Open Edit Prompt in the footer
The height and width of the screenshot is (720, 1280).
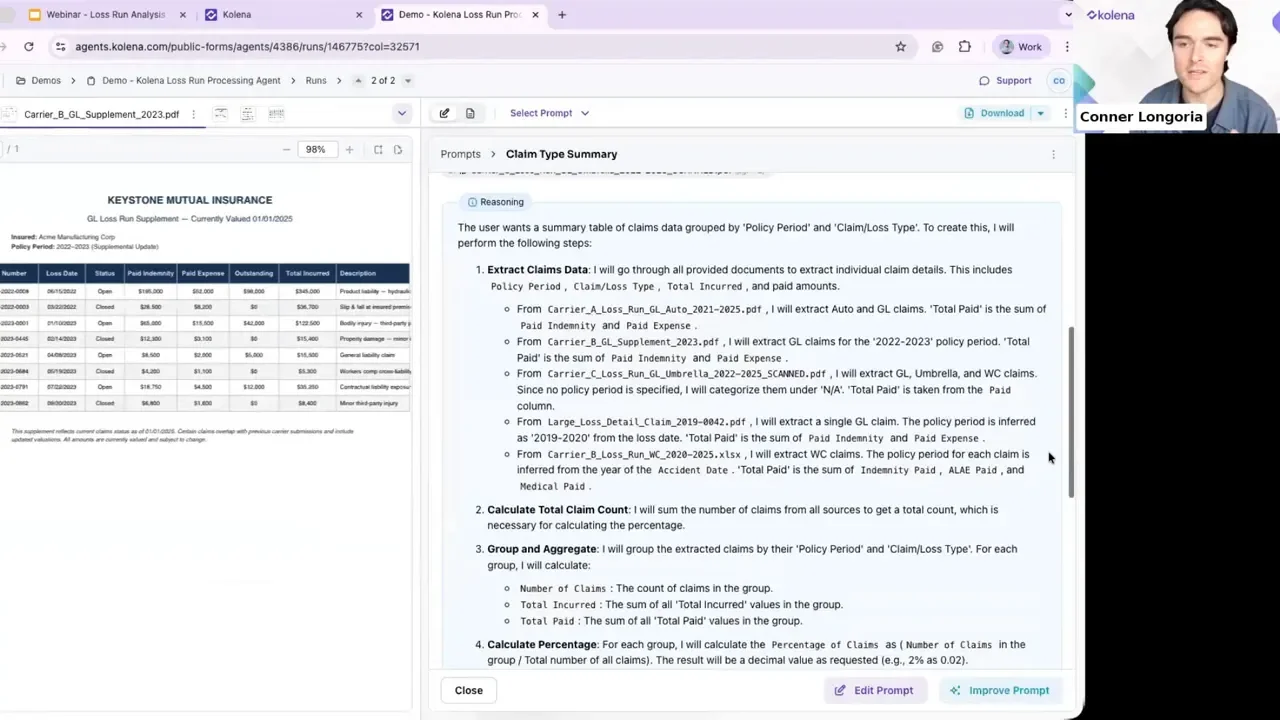click(x=874, y=690)
